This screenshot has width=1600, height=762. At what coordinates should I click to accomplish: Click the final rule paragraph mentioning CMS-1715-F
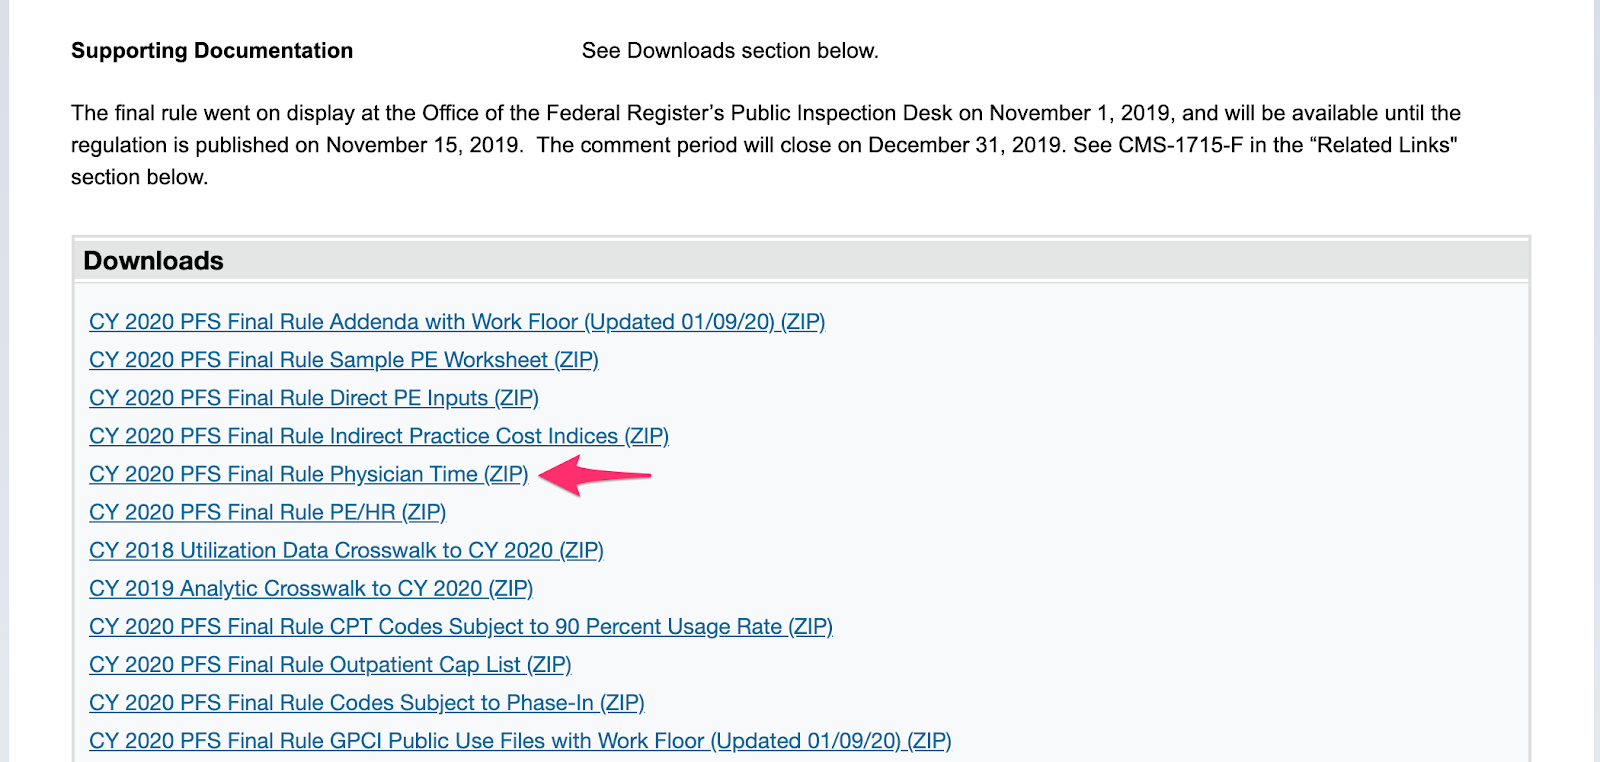pos(766,145)
